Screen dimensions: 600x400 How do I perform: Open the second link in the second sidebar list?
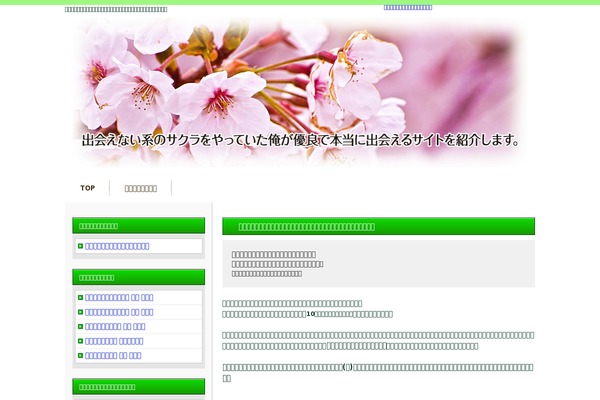pos(119,312)
